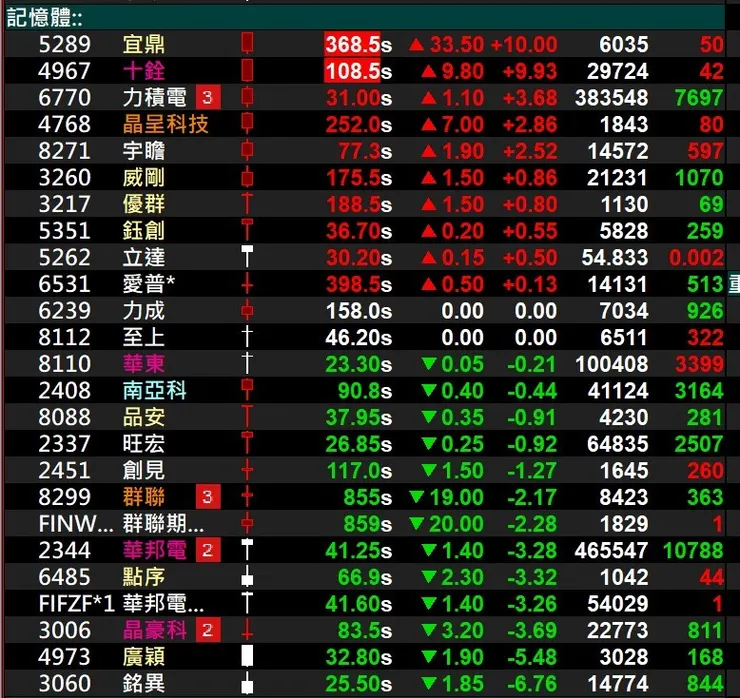Click the candlestick icon for 3217 優群
Viewport: 740px width, 698px height.
(247, 203)
